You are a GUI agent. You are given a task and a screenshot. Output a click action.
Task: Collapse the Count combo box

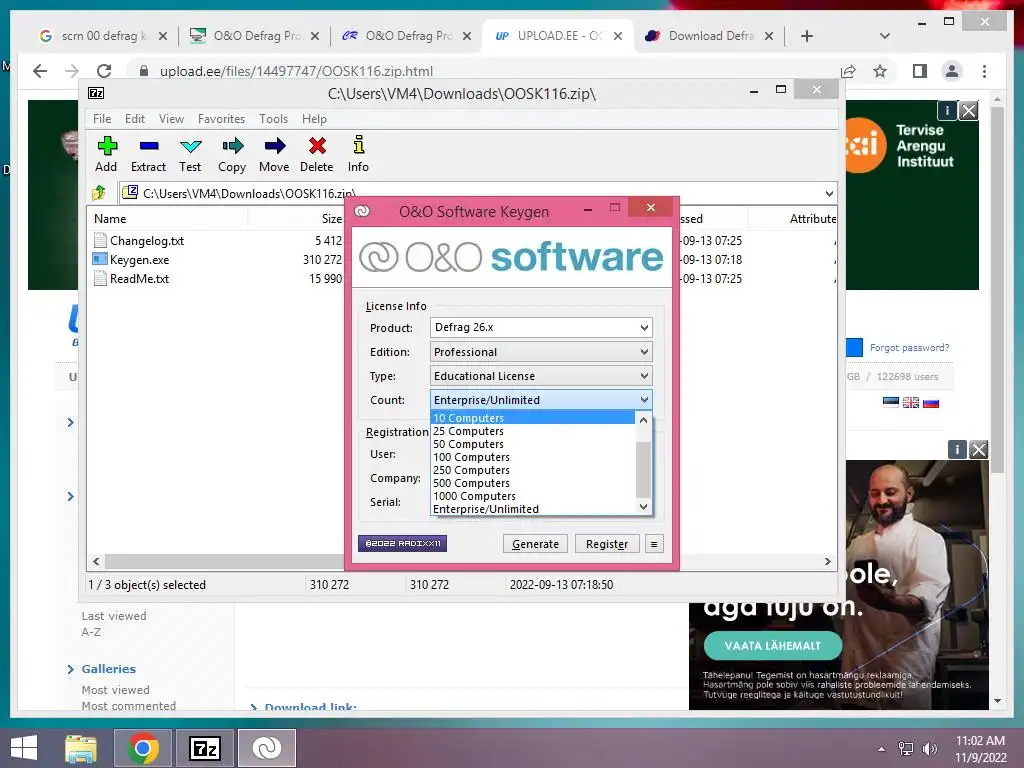[644, 400]
